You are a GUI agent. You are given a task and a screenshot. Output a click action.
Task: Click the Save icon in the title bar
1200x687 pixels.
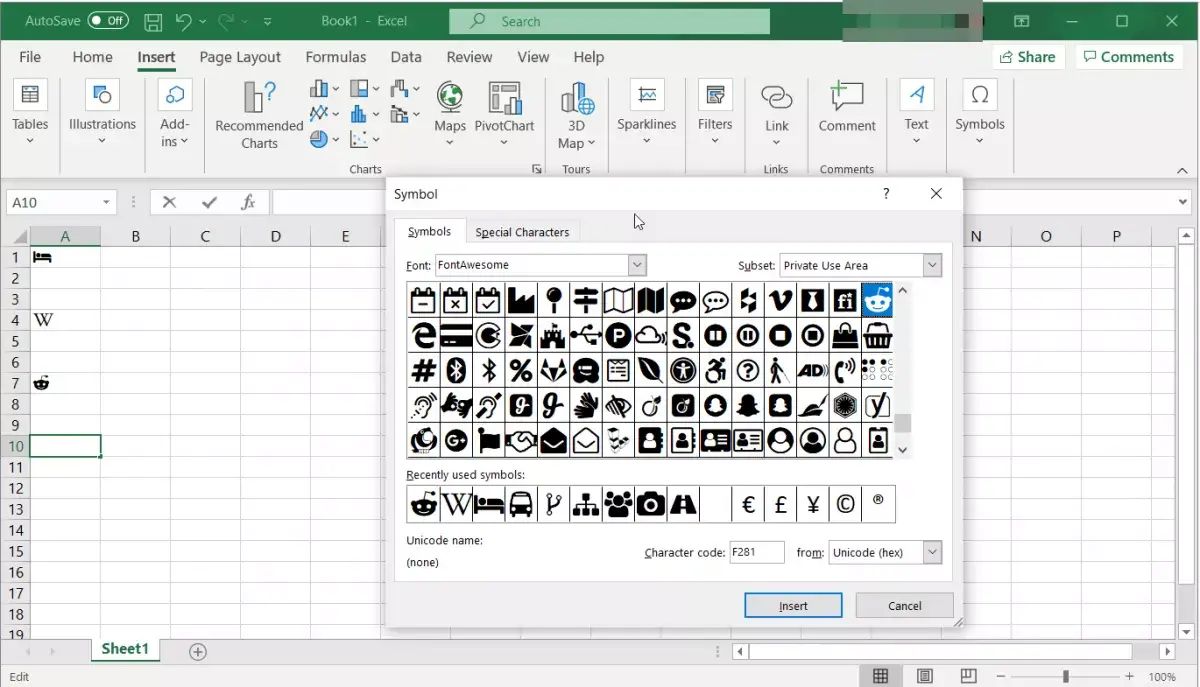click(x=153, y=21)
